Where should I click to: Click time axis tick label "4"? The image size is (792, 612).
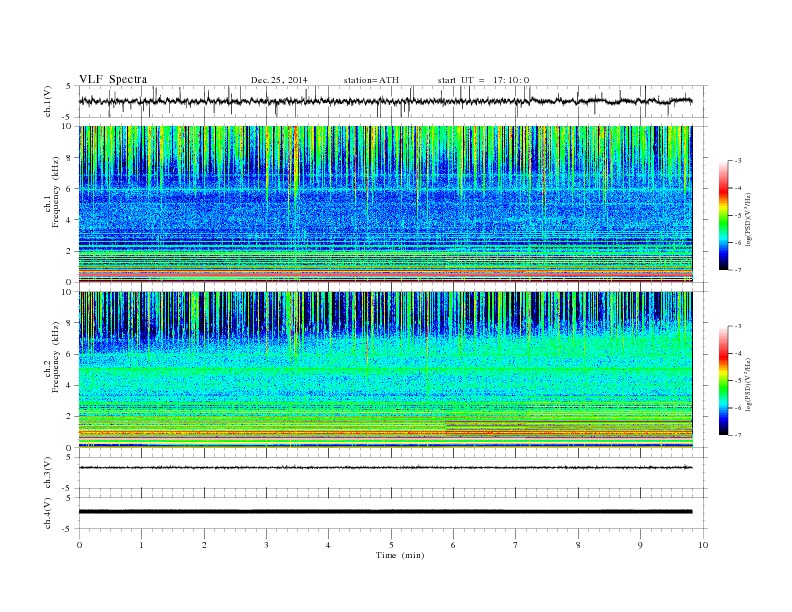[328, 545]
